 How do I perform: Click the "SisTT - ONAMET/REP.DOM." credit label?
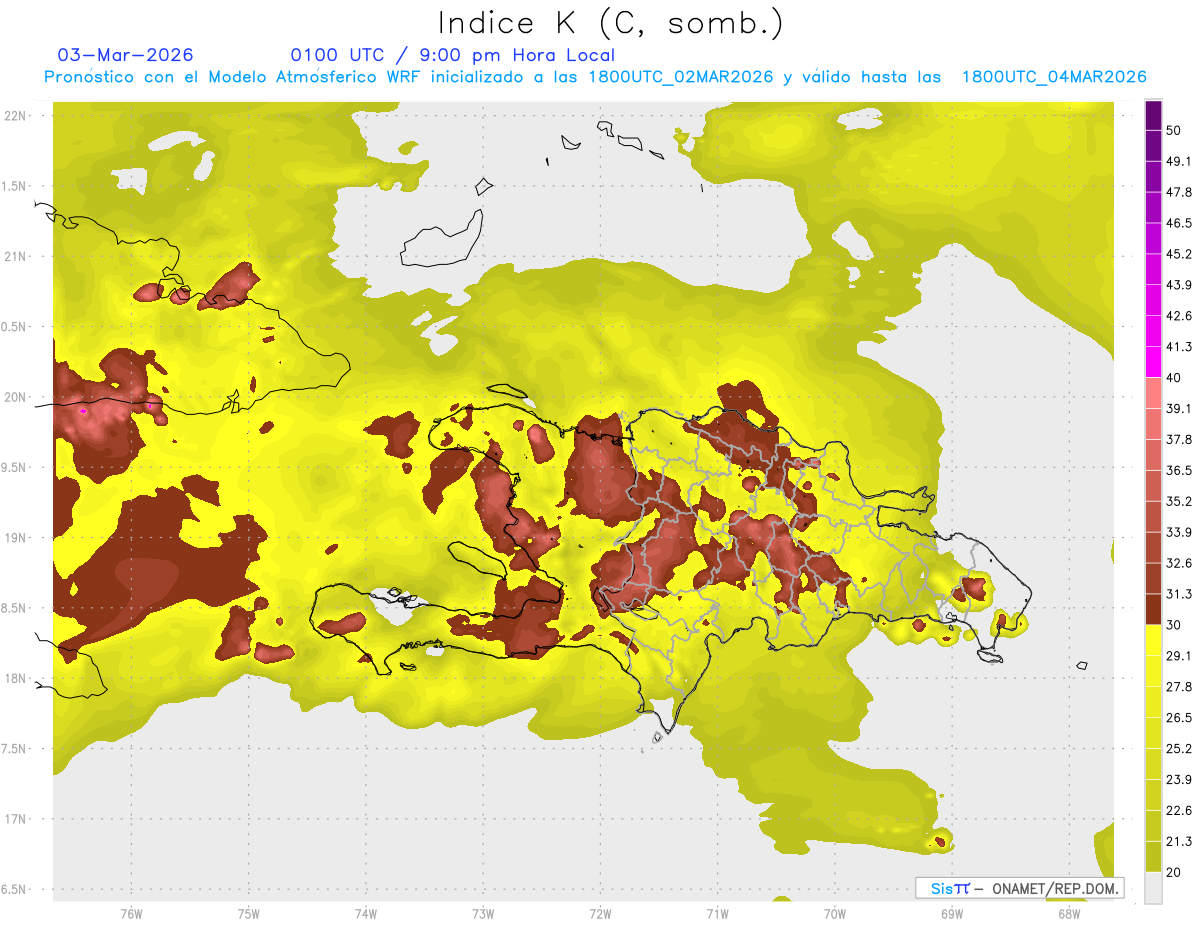tap(1020, 888)
